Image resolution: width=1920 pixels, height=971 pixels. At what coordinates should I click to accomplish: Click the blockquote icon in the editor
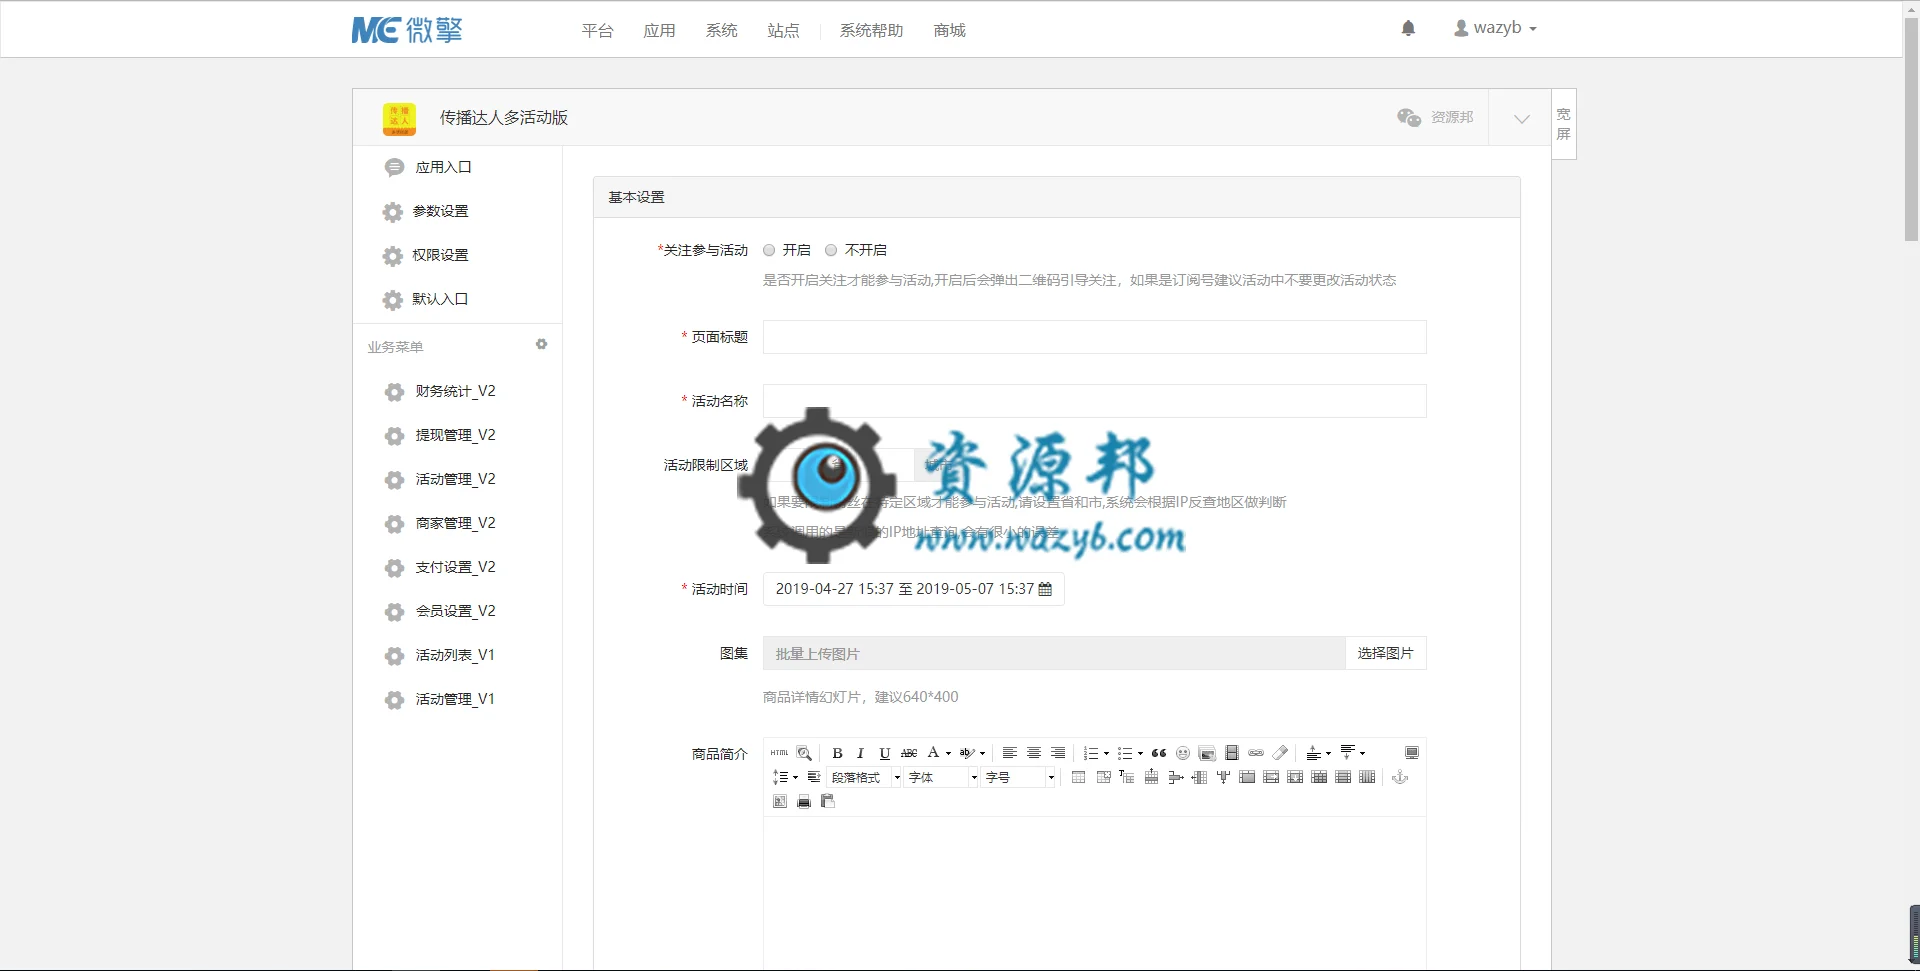(1159, 753)
